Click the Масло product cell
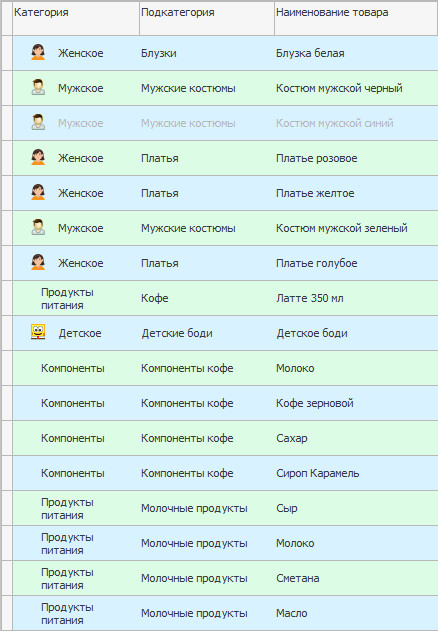 tap(356, 613)
